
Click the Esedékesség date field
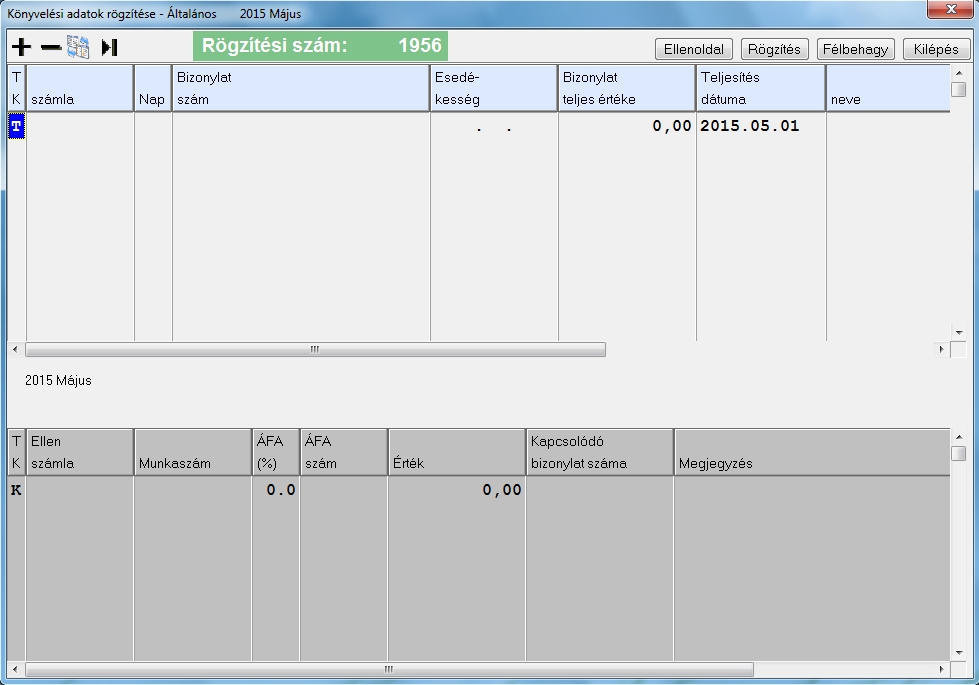(494, 126)
